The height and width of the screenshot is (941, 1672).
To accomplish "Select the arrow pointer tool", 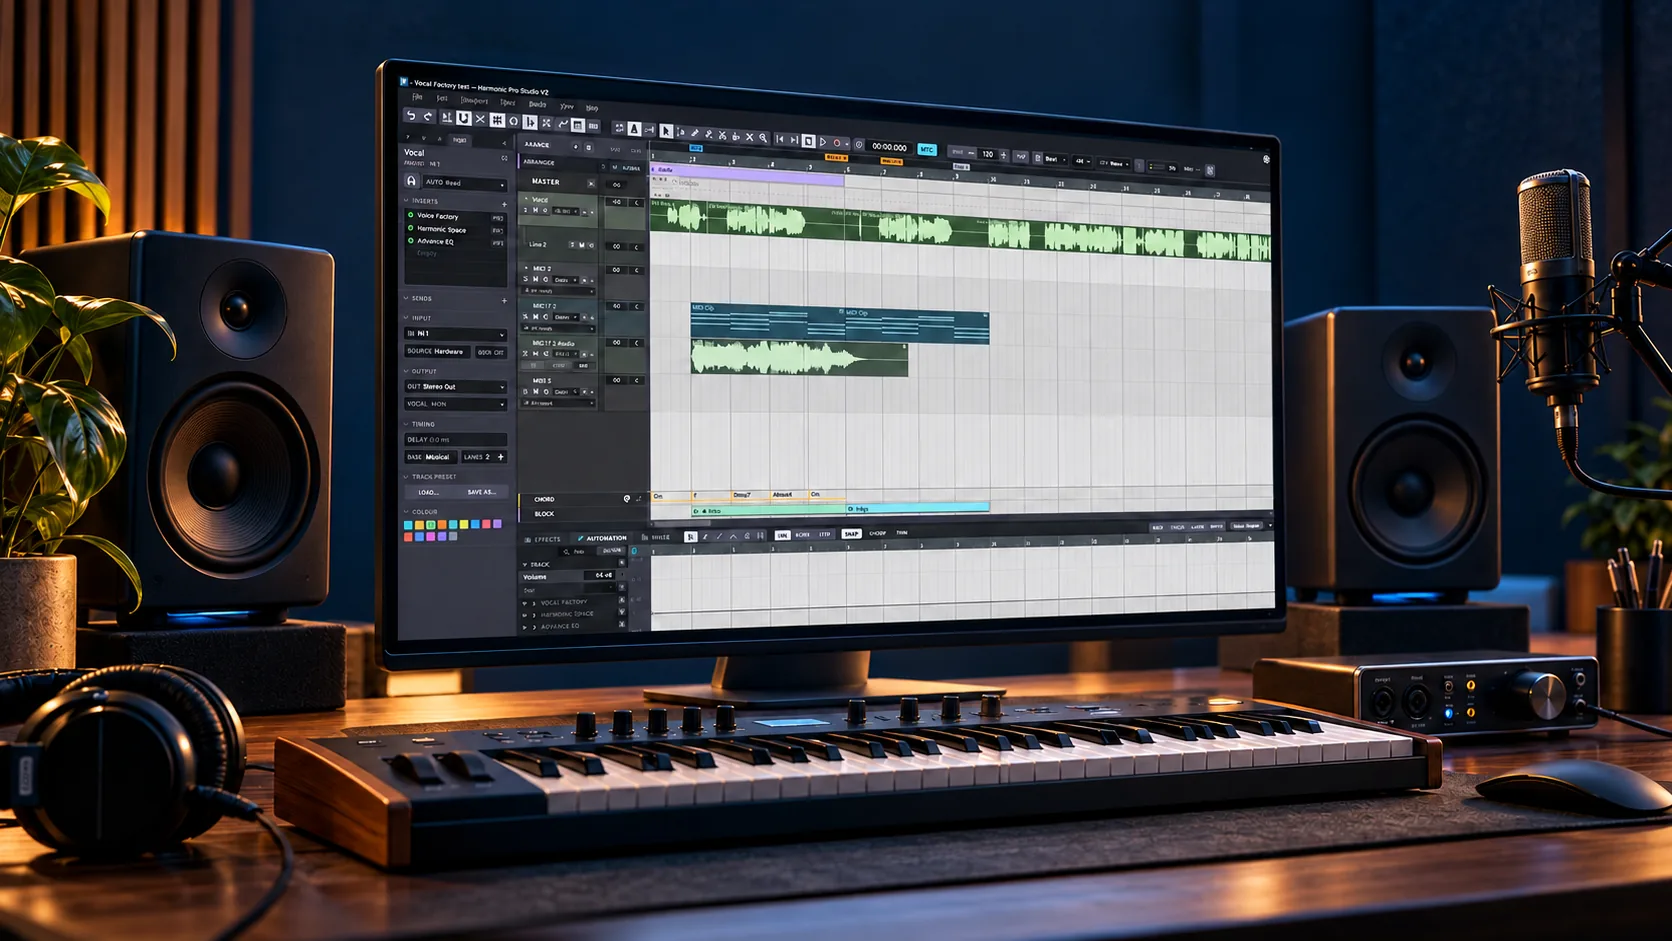I will coord(666,131).
